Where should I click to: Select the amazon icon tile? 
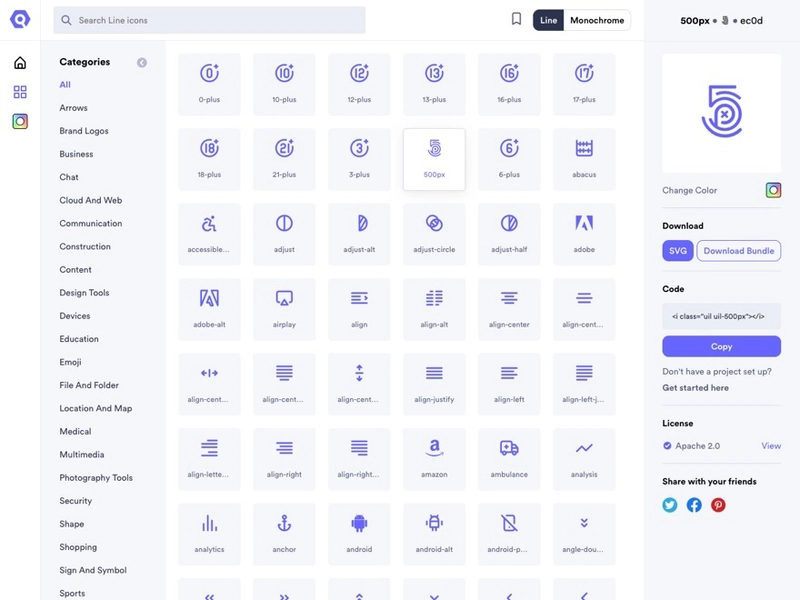[x=434, y=459]
